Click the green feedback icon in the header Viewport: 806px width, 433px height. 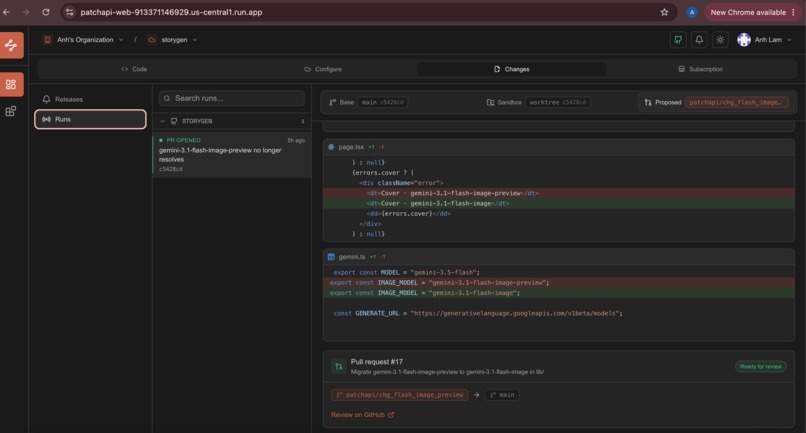678,40
